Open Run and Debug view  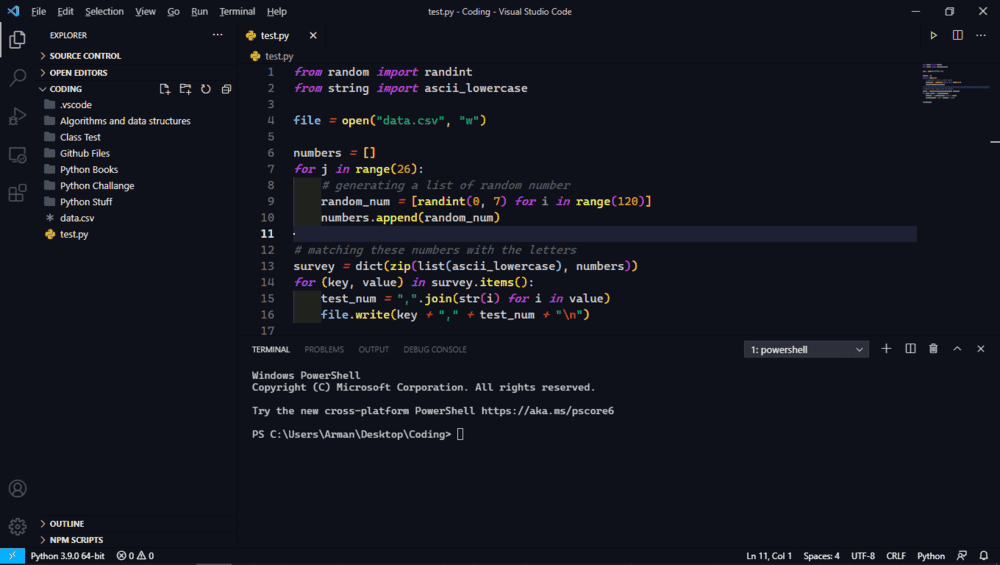point(17,116)
